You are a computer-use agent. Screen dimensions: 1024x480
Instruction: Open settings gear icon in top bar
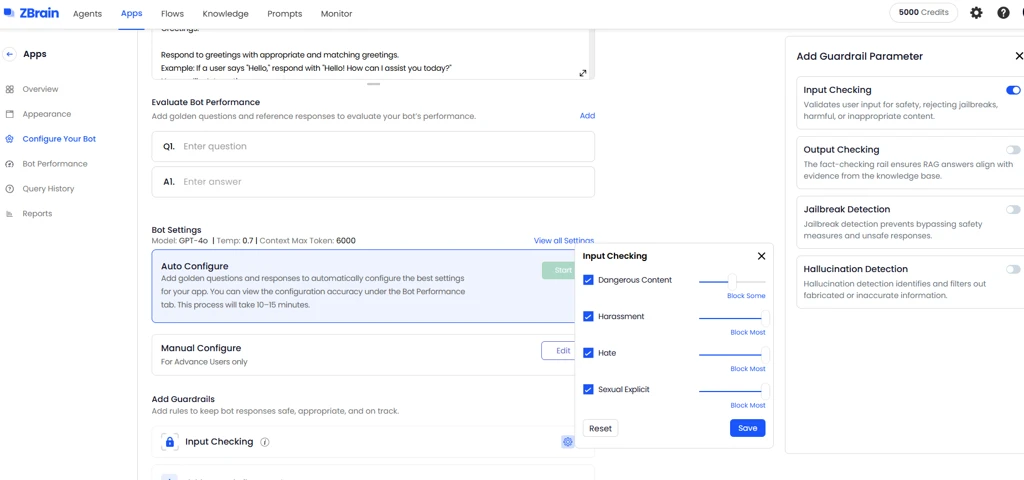point(976,13)
